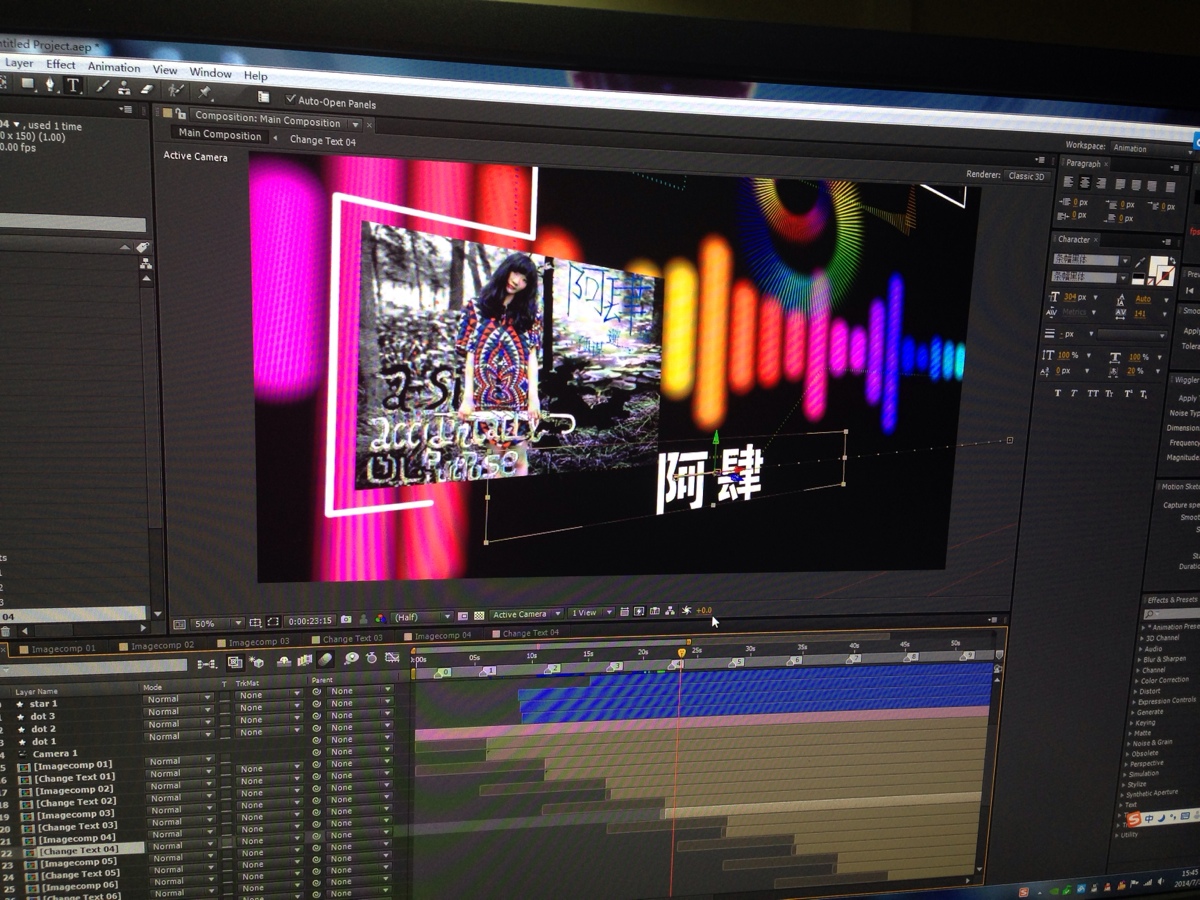Image resolution: width=1200 pixels, height=900 pixels.
Task: Enable Motion Blur for timeline layers
Action: 325,659
